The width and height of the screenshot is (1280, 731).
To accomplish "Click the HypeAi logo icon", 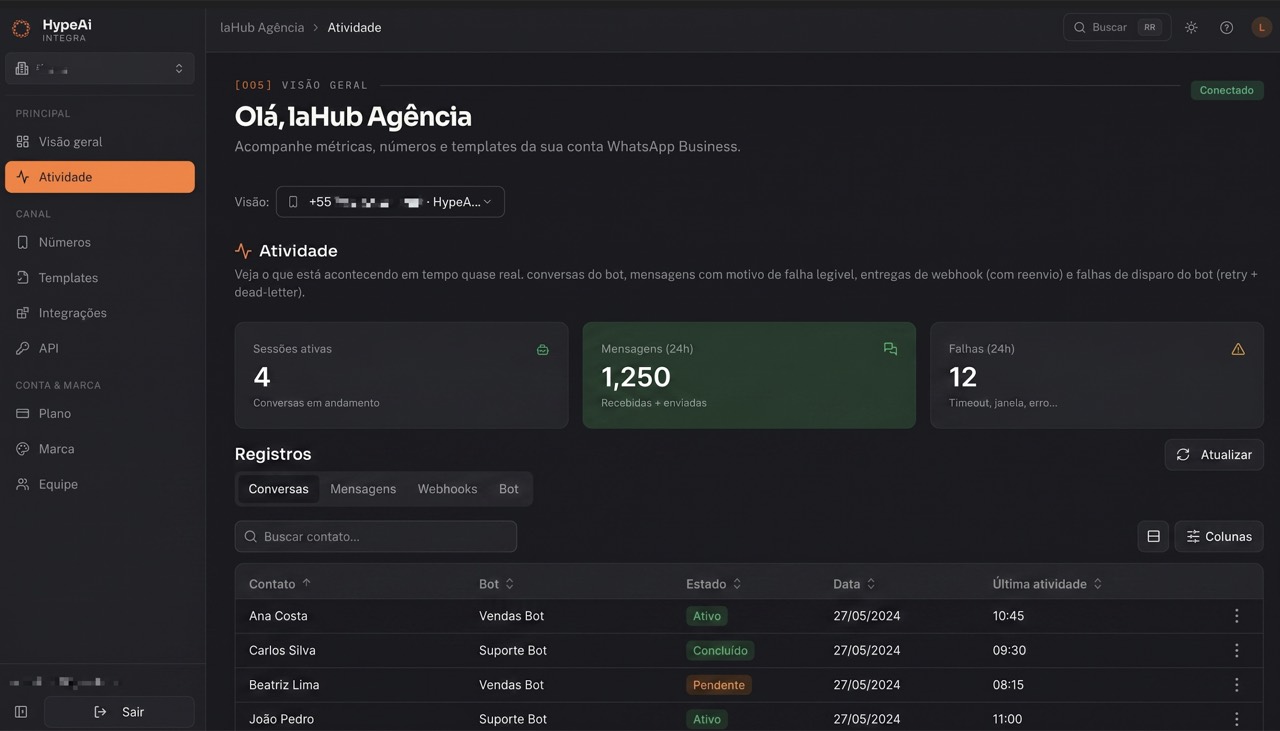I will [x=21, y=28].
